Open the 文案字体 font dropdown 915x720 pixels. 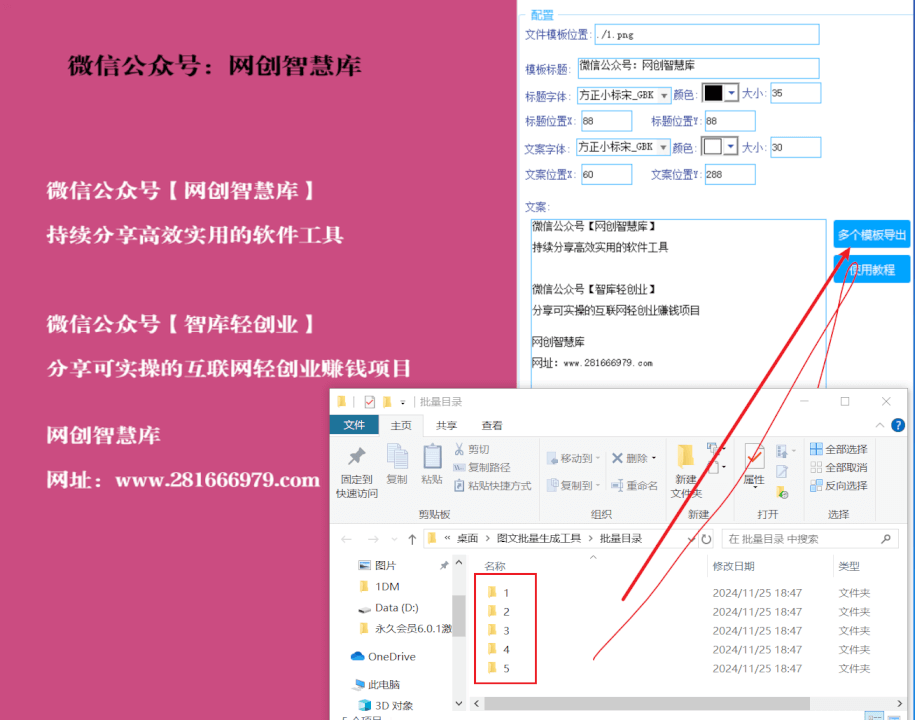pyautogui.click(x=663, y=147)
